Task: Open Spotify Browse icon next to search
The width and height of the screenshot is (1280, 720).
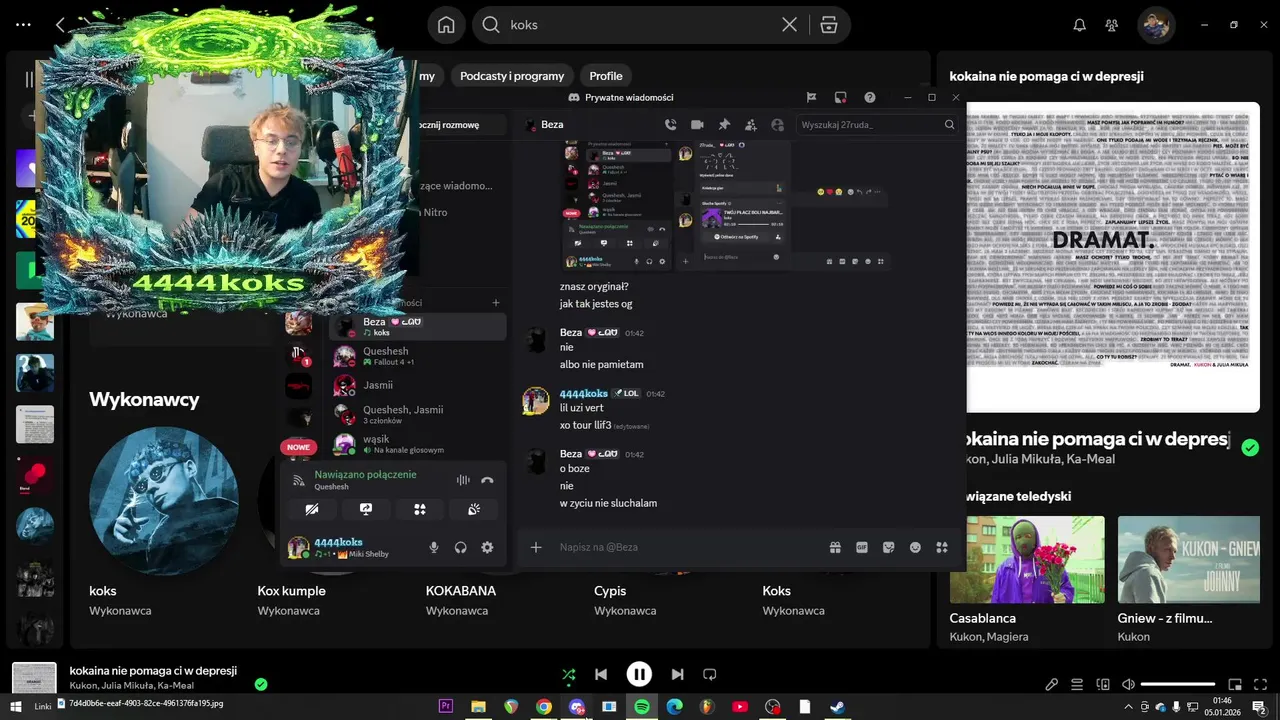Action: [x=828, y=25]
